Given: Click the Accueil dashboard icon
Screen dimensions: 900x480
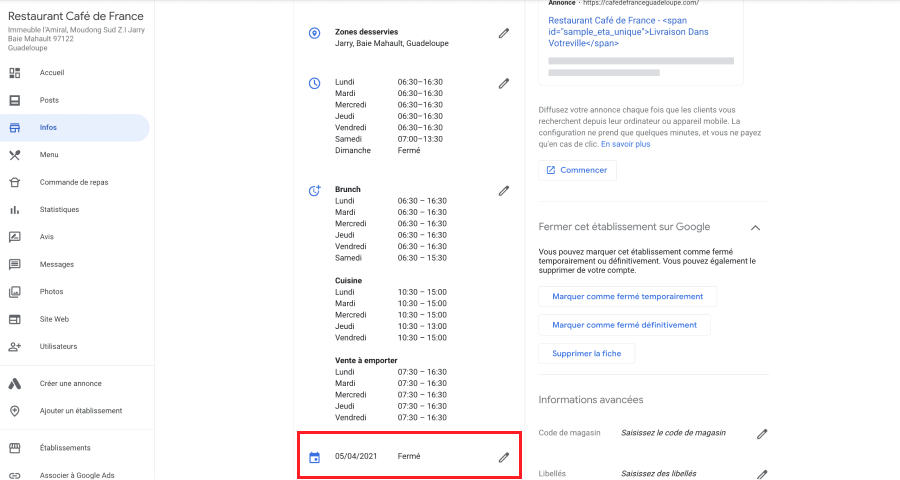Looking at the screenshot, I should (x=15, y=73).
